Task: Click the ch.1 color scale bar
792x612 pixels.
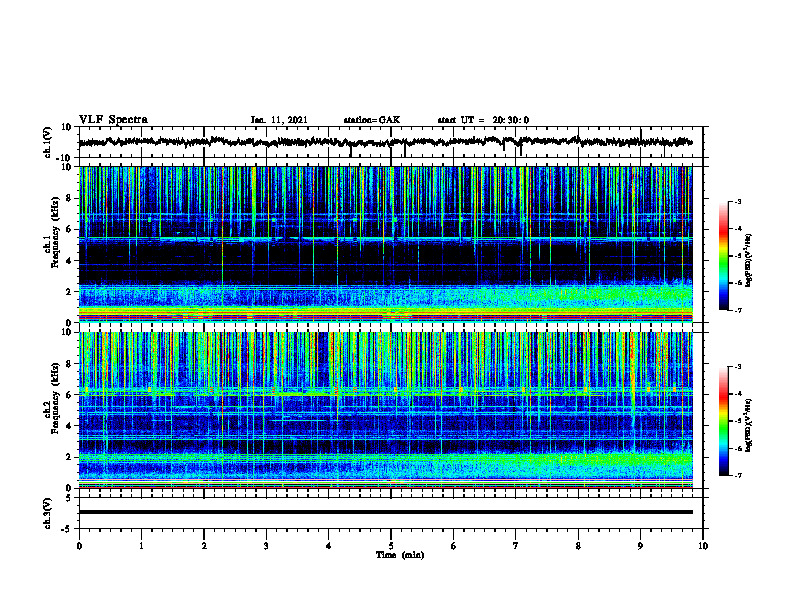Action: pyautogui.click(x=723, y=256)
